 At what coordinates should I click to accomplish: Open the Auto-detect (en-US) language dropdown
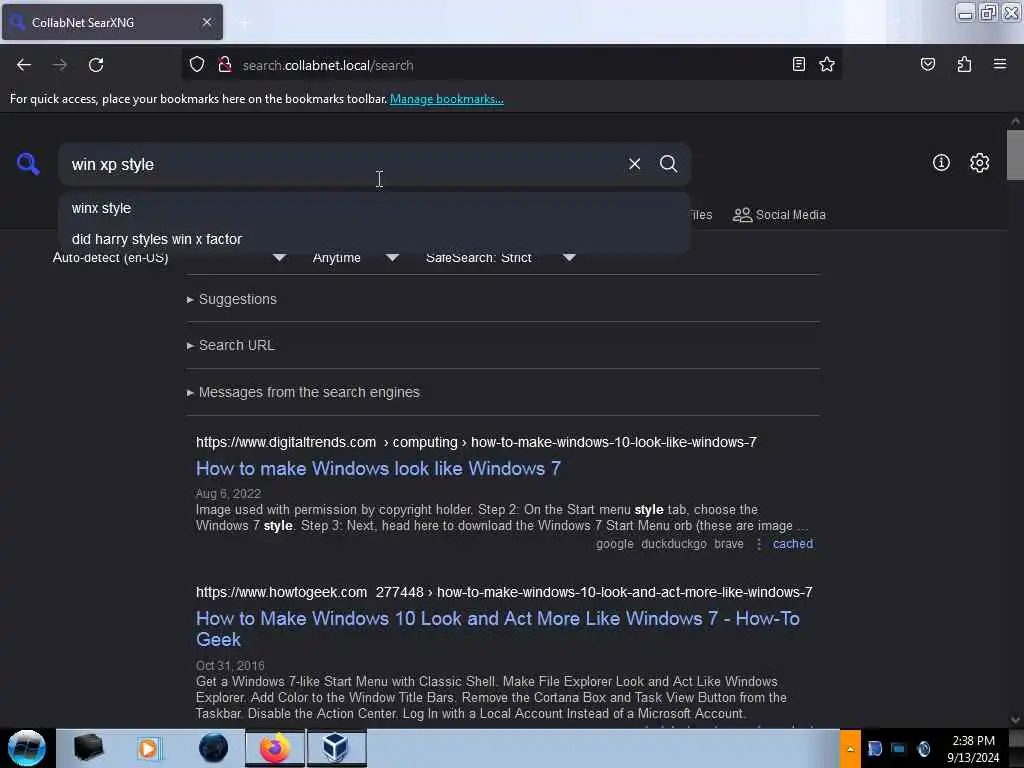point(169,257)
